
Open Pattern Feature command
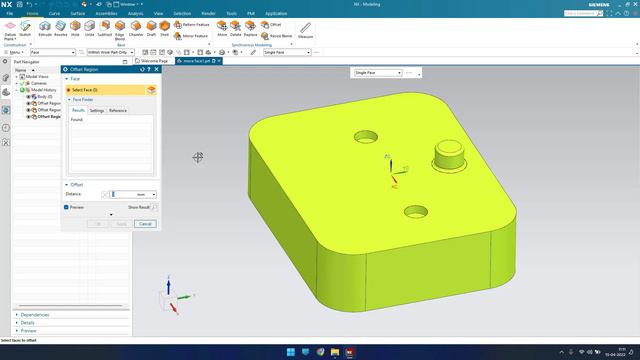coord(191,25)
